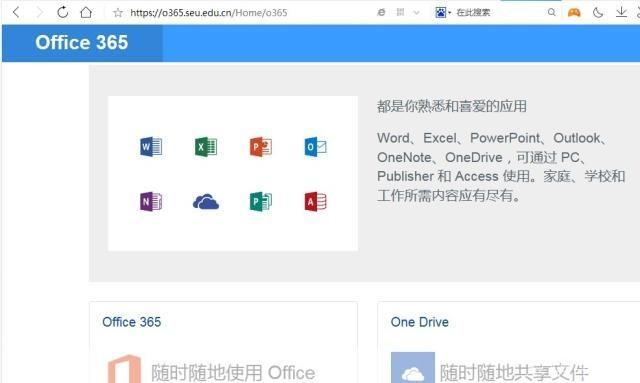Click the 随时随地使用 Office text

pos(233,372)
